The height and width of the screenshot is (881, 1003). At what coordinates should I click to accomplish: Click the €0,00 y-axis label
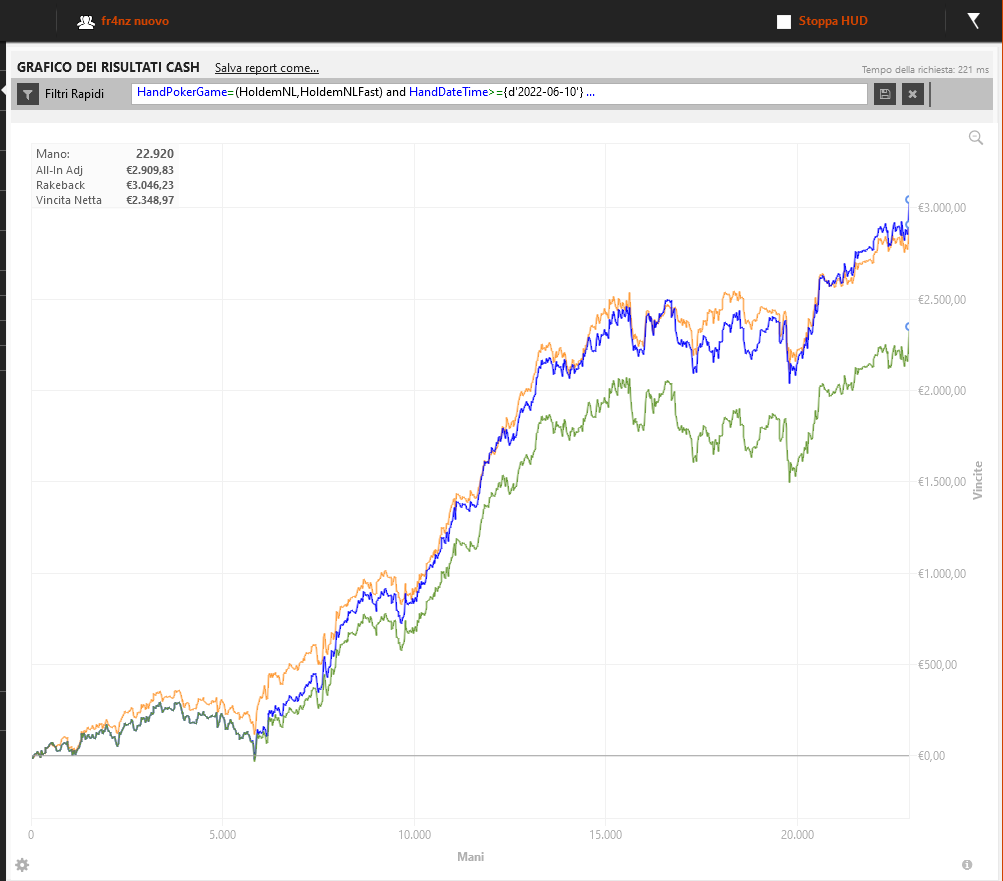pos(931,756)
